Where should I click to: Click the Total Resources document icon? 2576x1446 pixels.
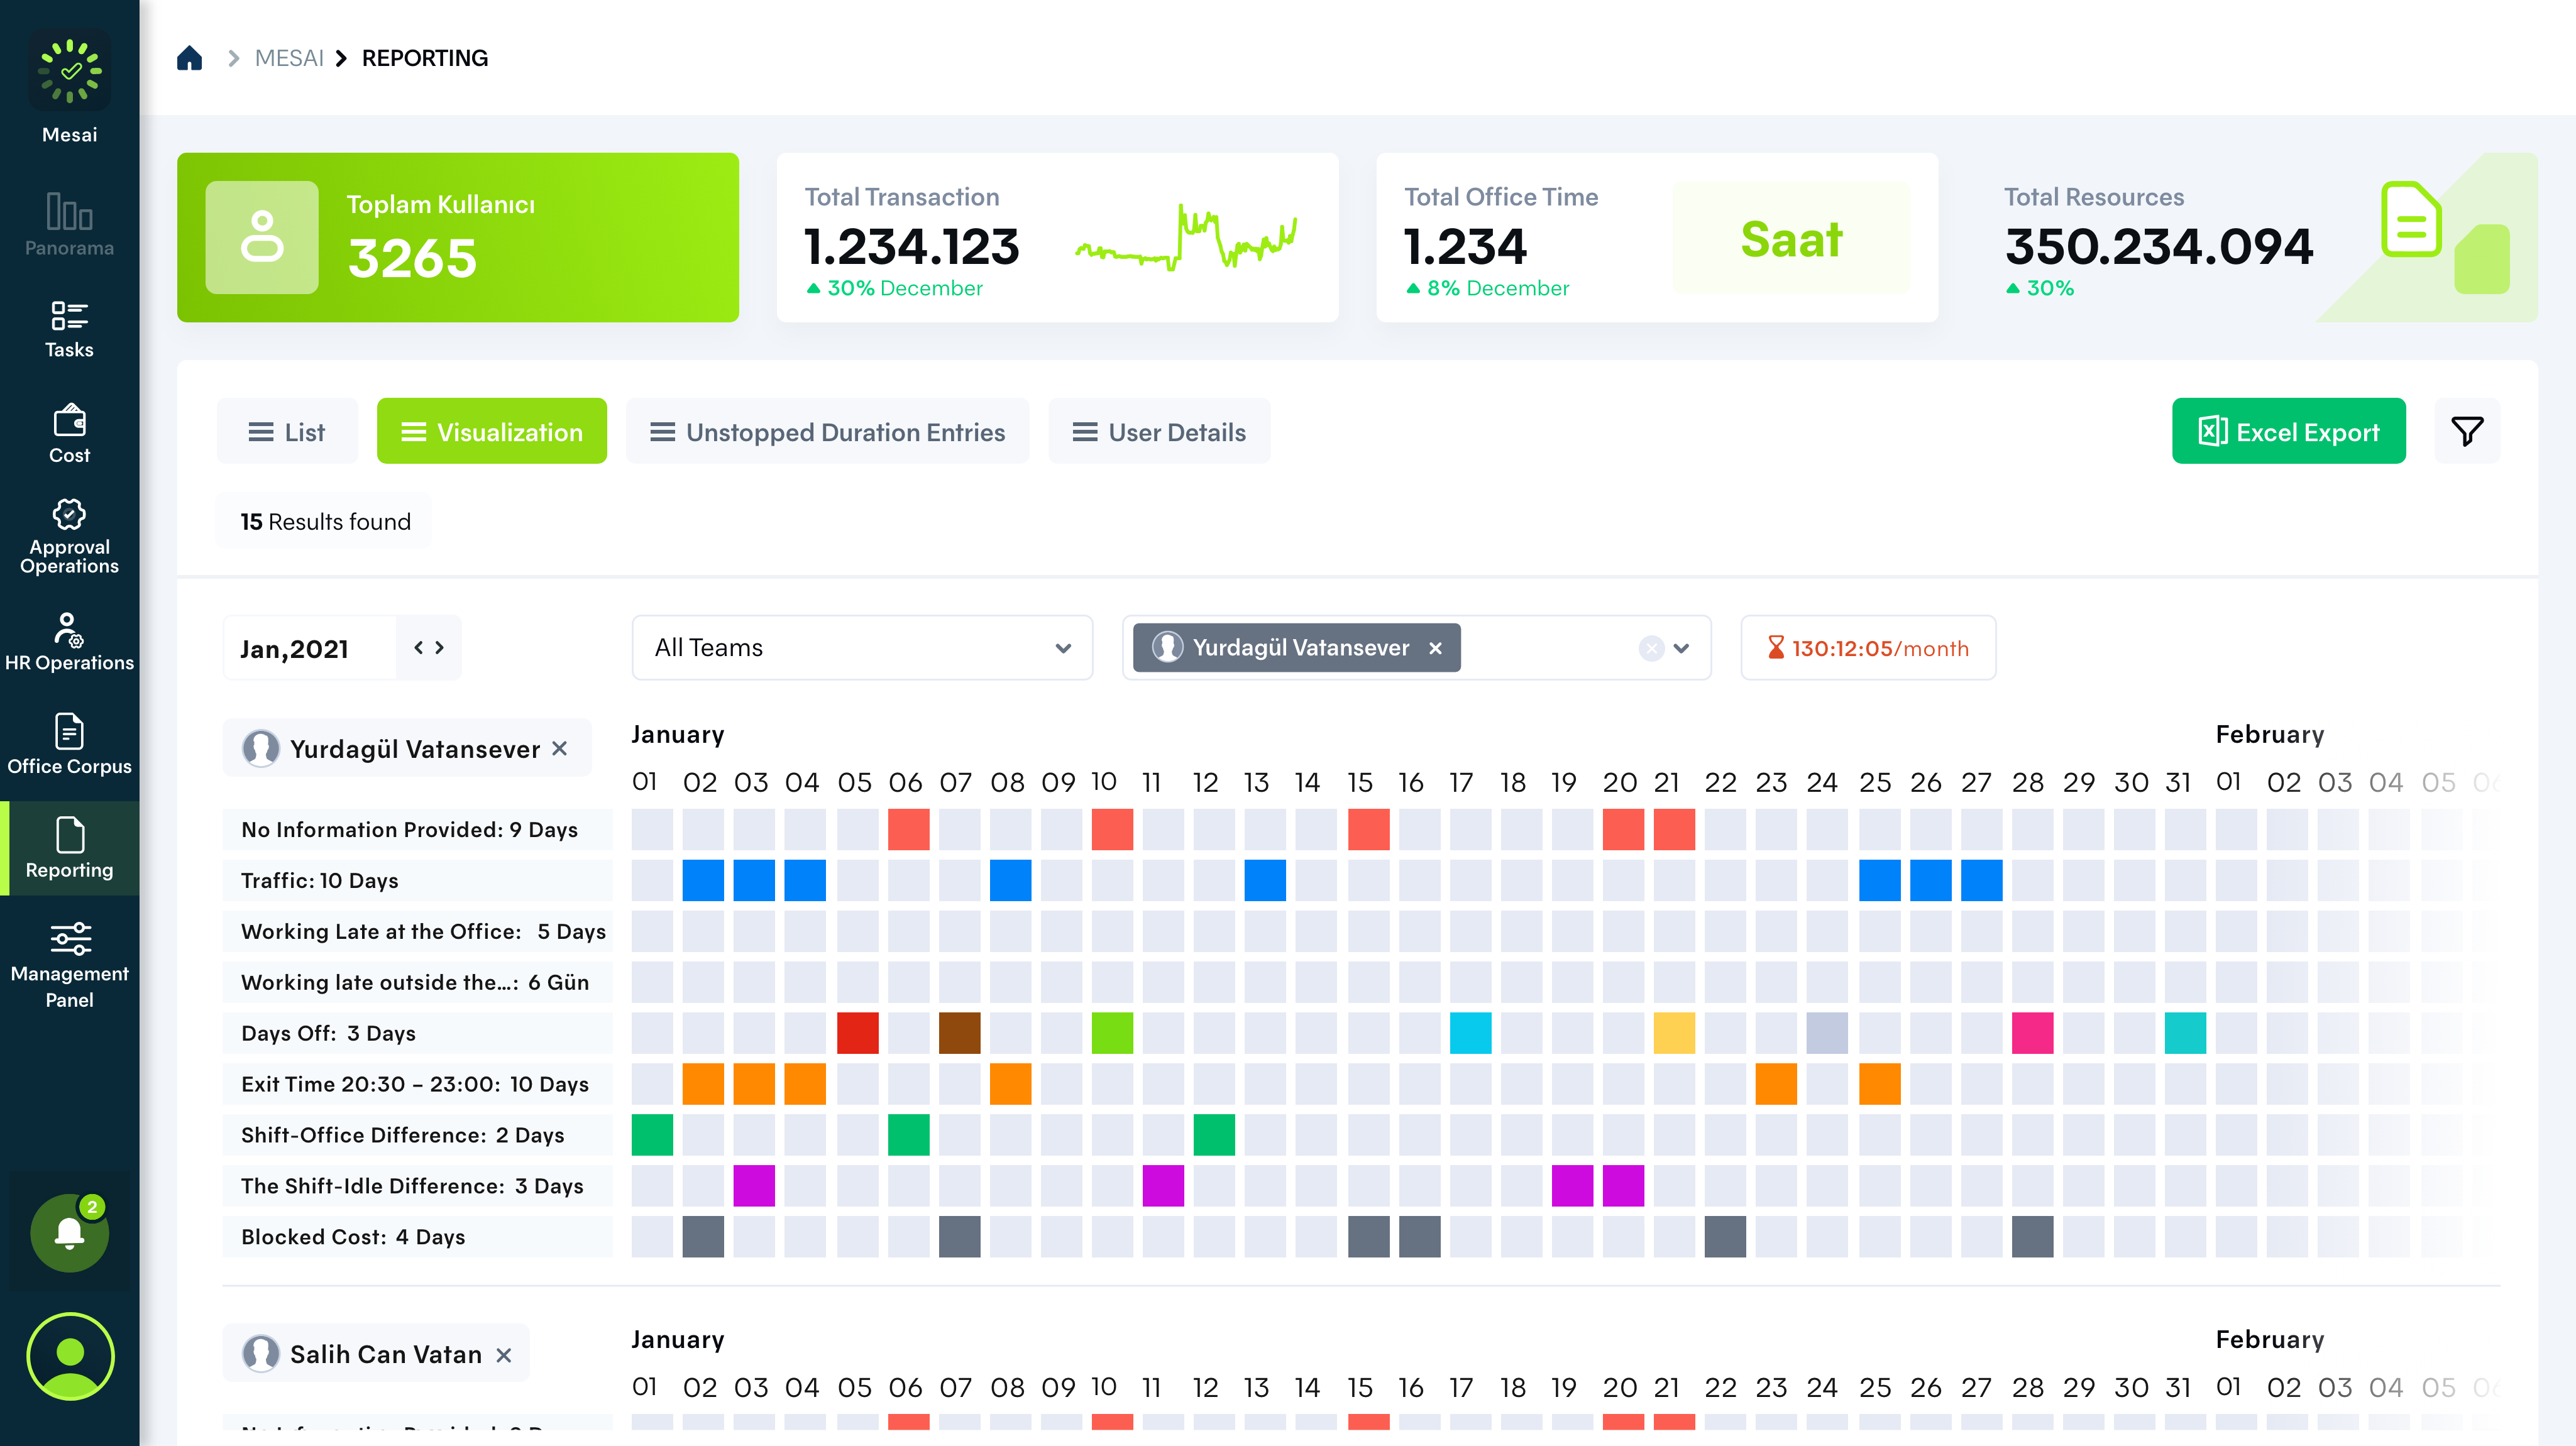coord(2410,219)
